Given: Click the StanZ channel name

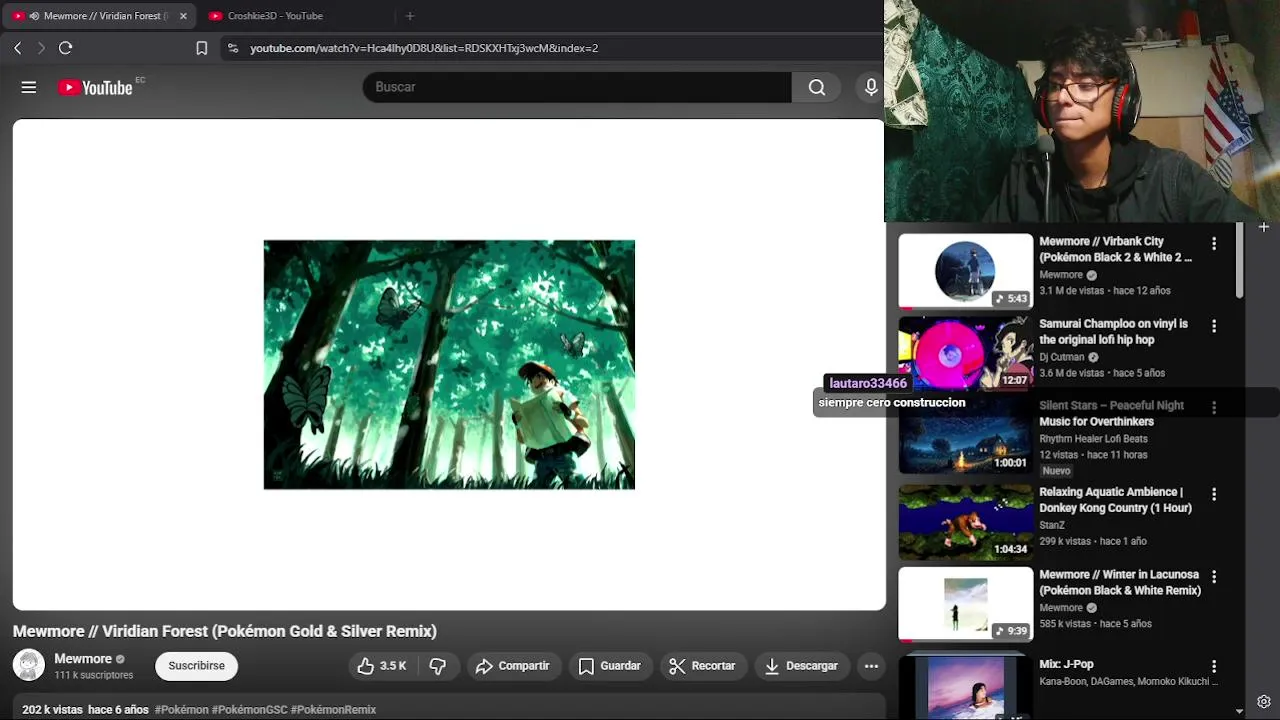Looking at the screenshot, I should [1052, 525].
